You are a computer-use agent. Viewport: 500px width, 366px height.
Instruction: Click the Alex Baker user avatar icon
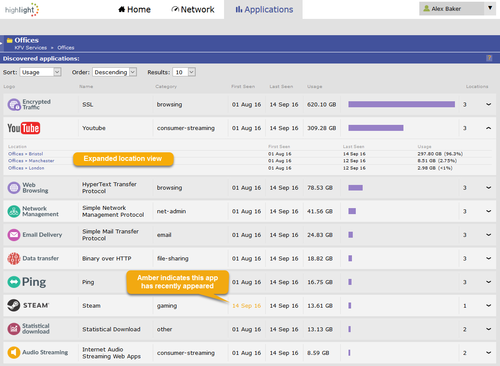click(x=426, y=9)
